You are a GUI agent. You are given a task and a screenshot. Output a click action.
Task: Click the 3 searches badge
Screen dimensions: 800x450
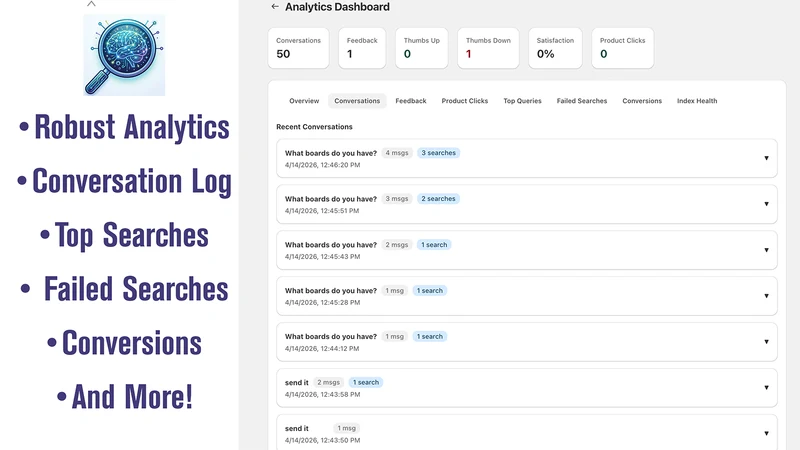(438, 153)
